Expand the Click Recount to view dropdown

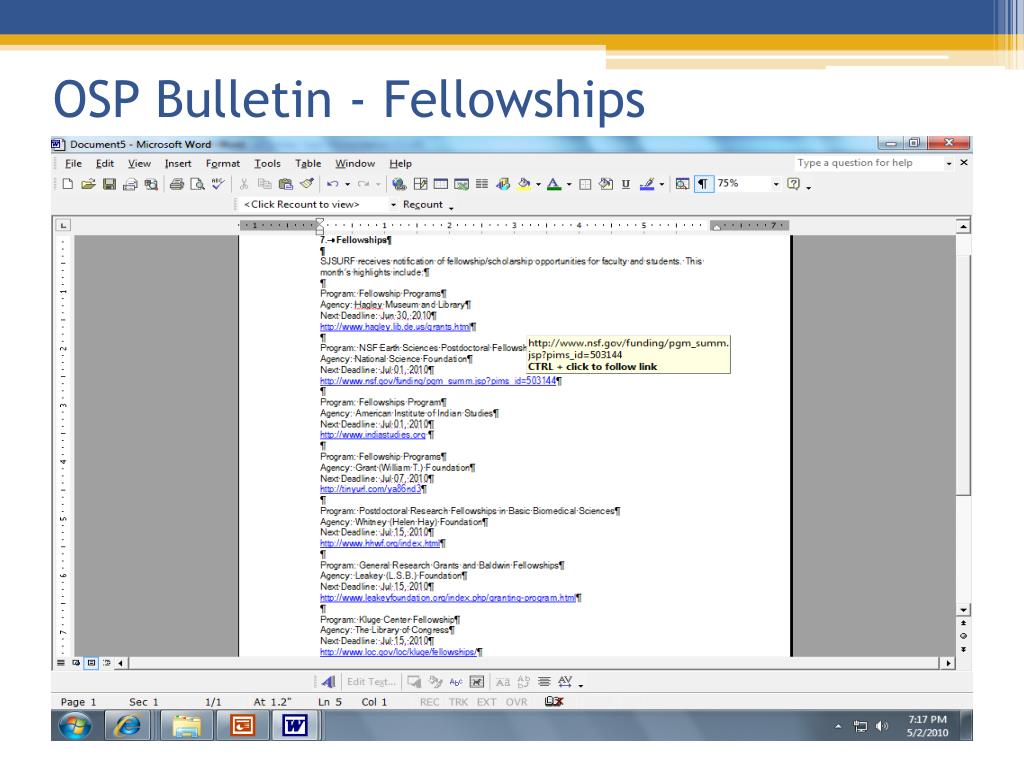click(393, 204)
